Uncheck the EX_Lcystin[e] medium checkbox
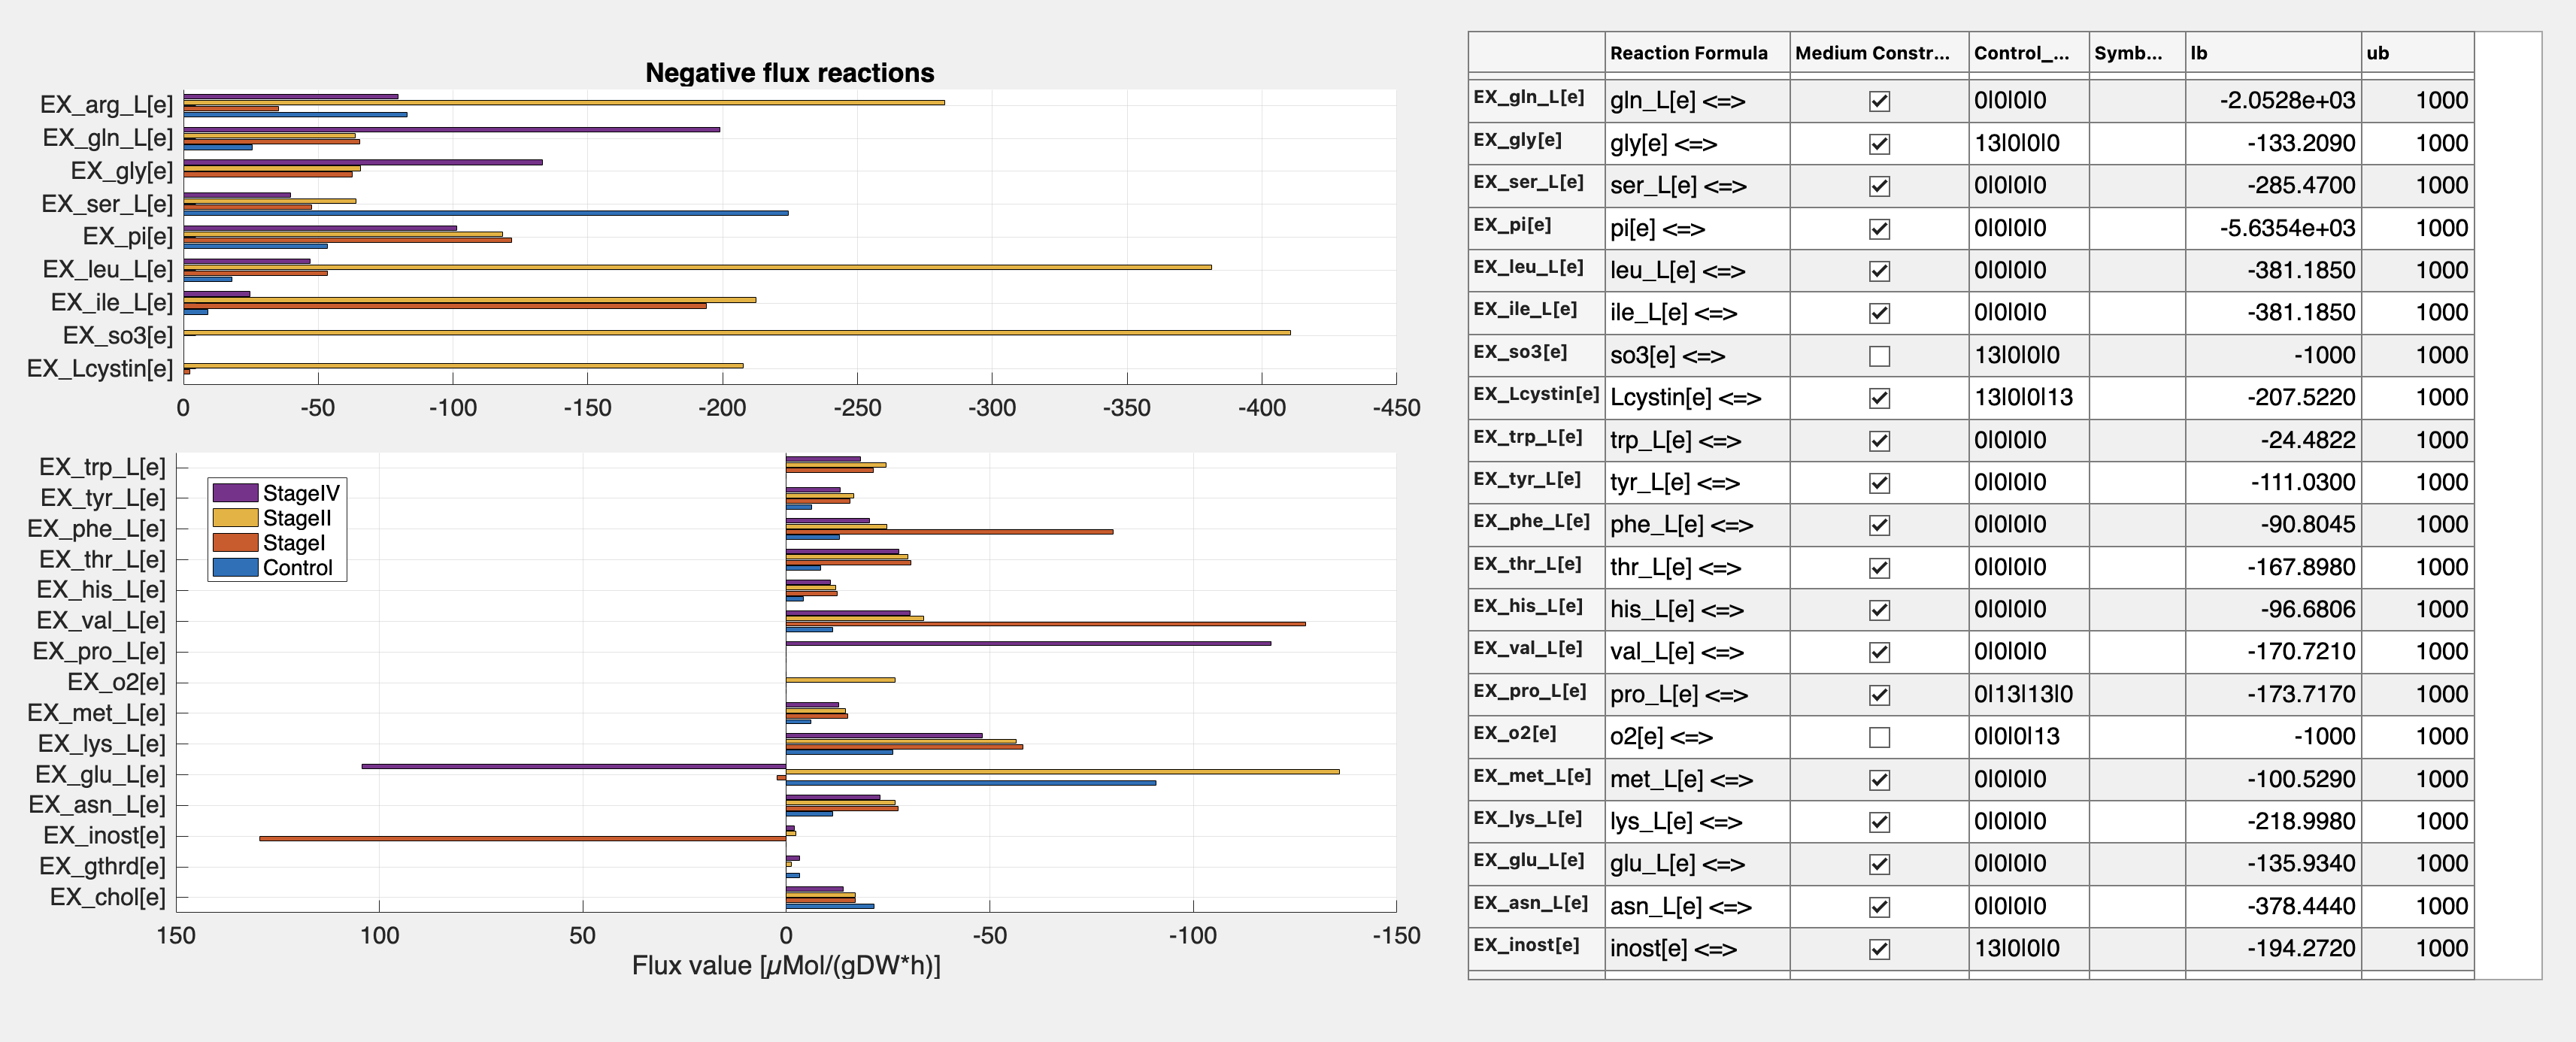The width and height of the screenshot is (2576, 1042). point(1879,398)
